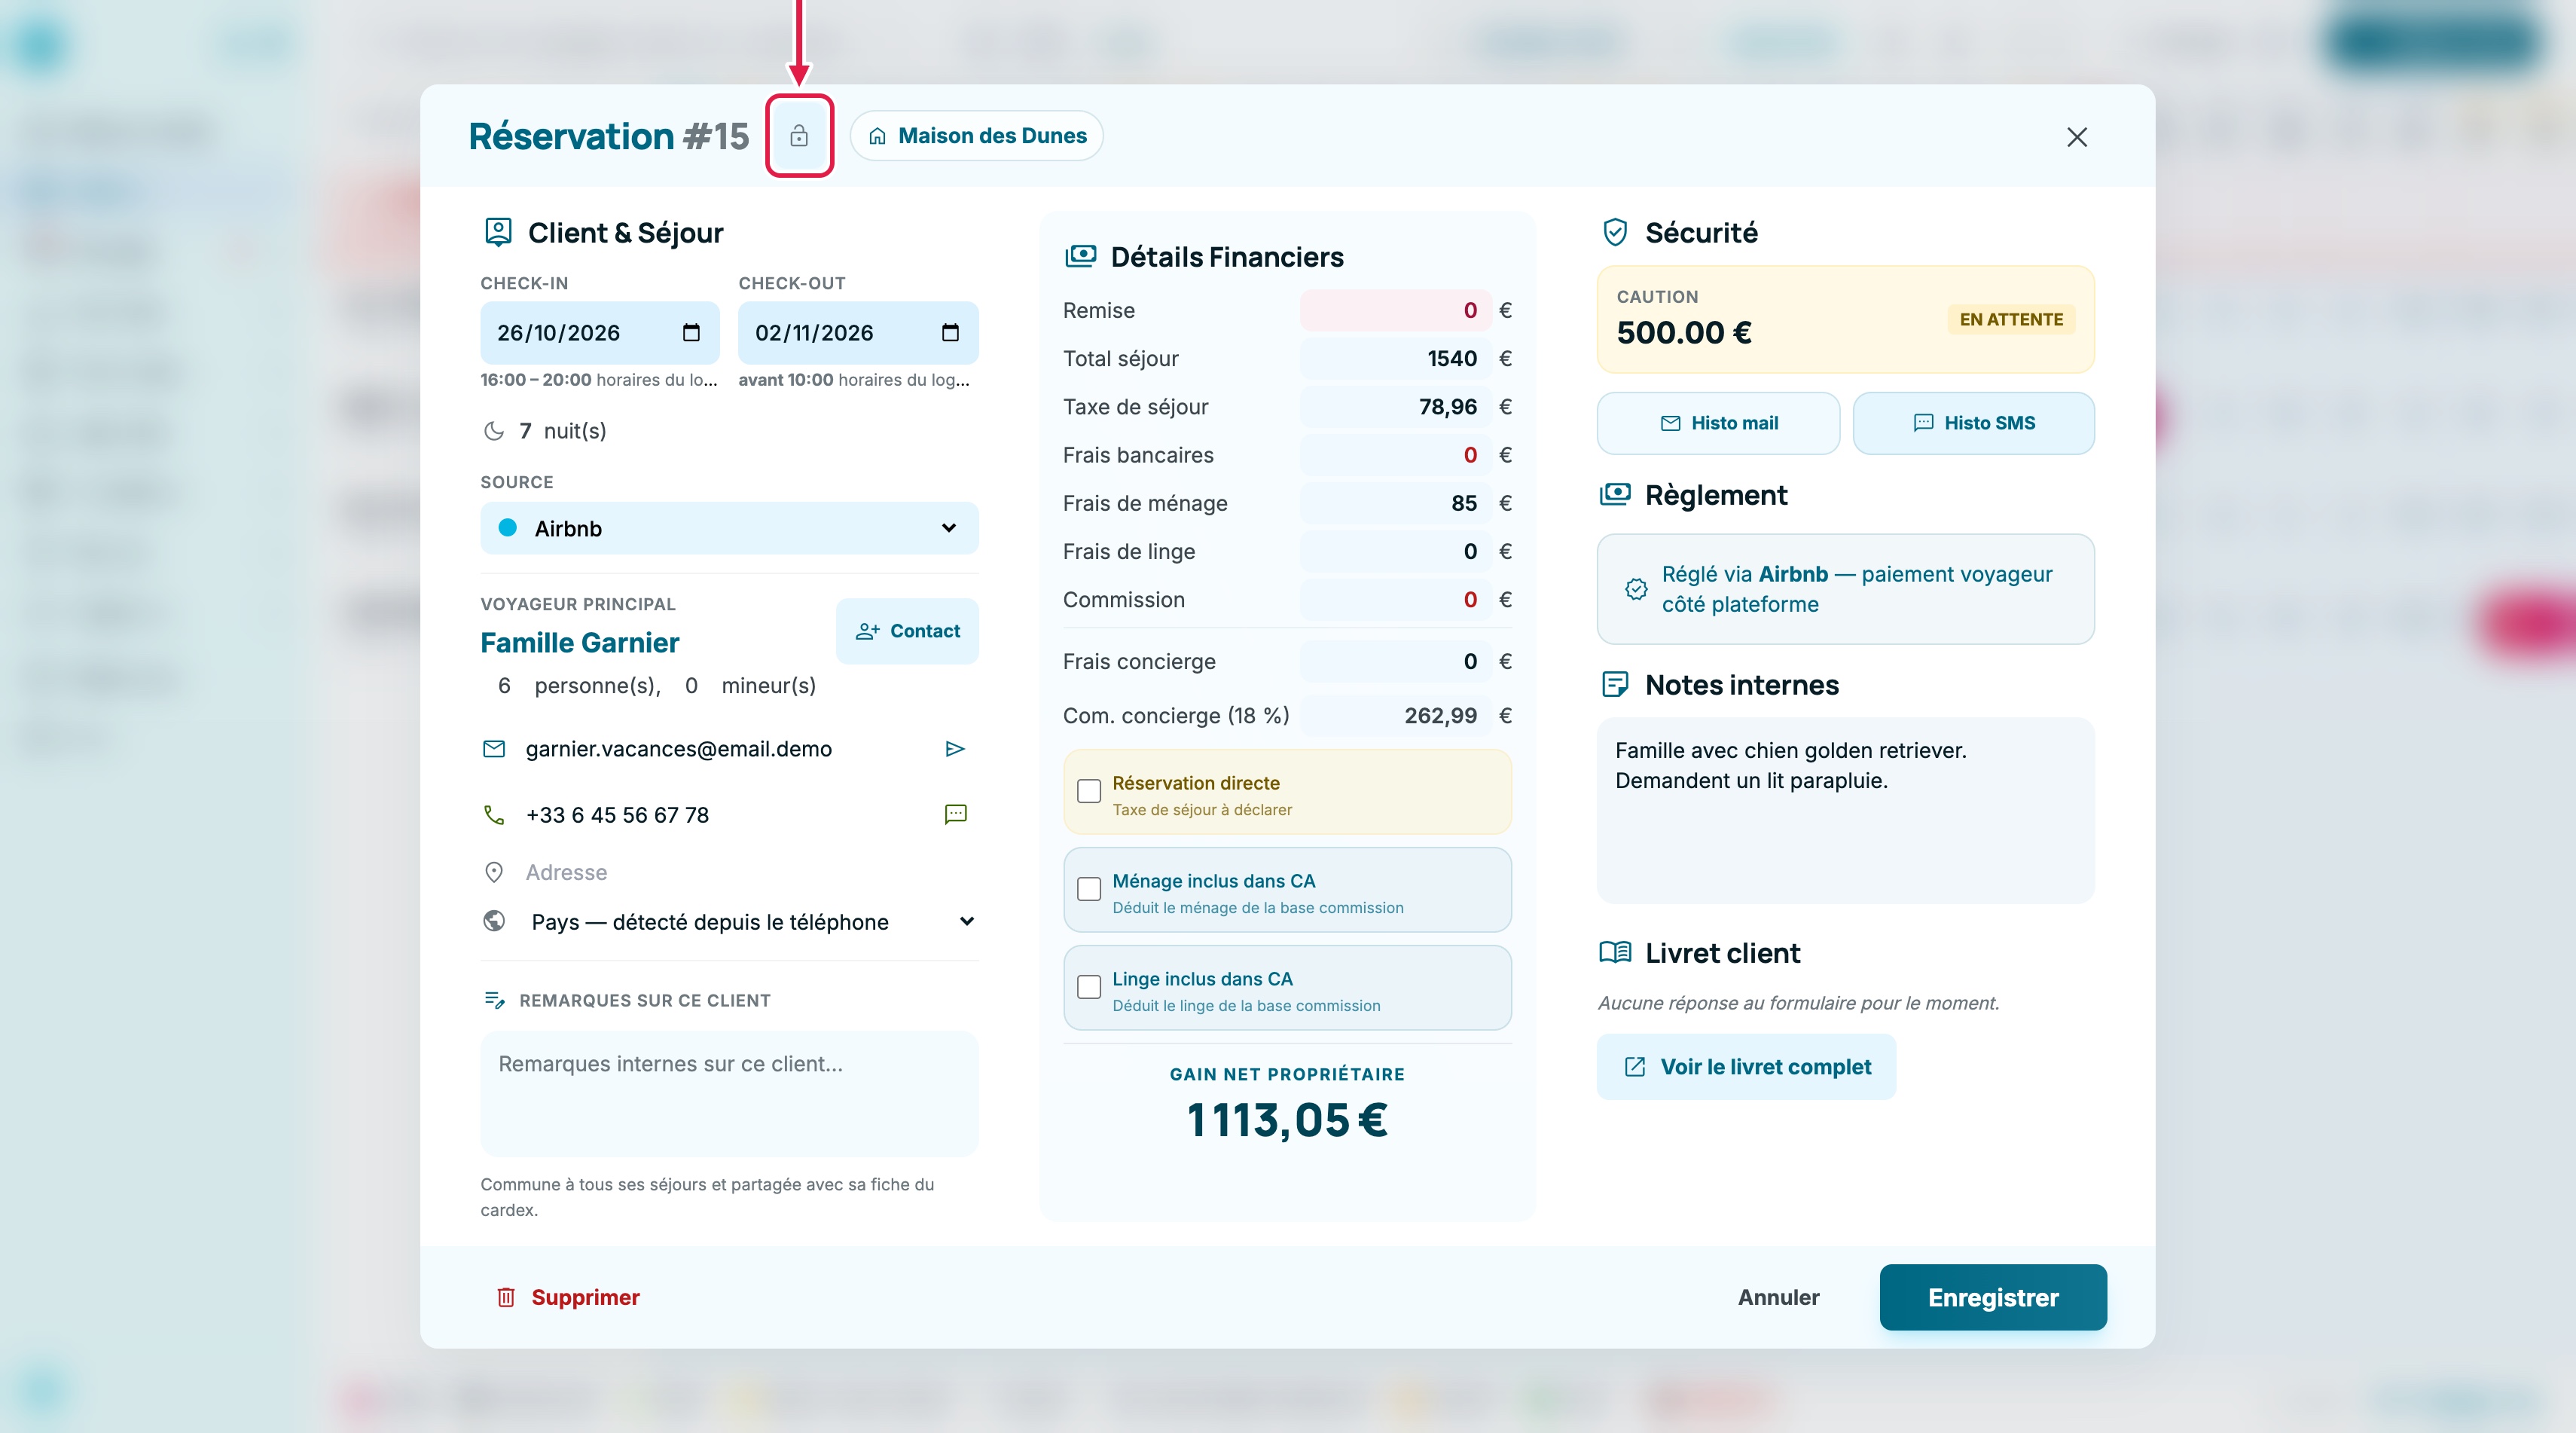Edit the Total séjour value 1540
Screen dimensions: 2576x1433
click(x=1395, y=358)
